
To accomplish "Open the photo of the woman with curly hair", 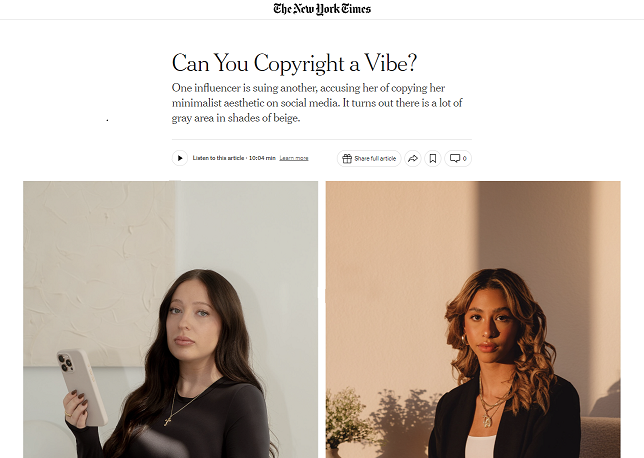I will pyautogui.click(x=473, y=320).
